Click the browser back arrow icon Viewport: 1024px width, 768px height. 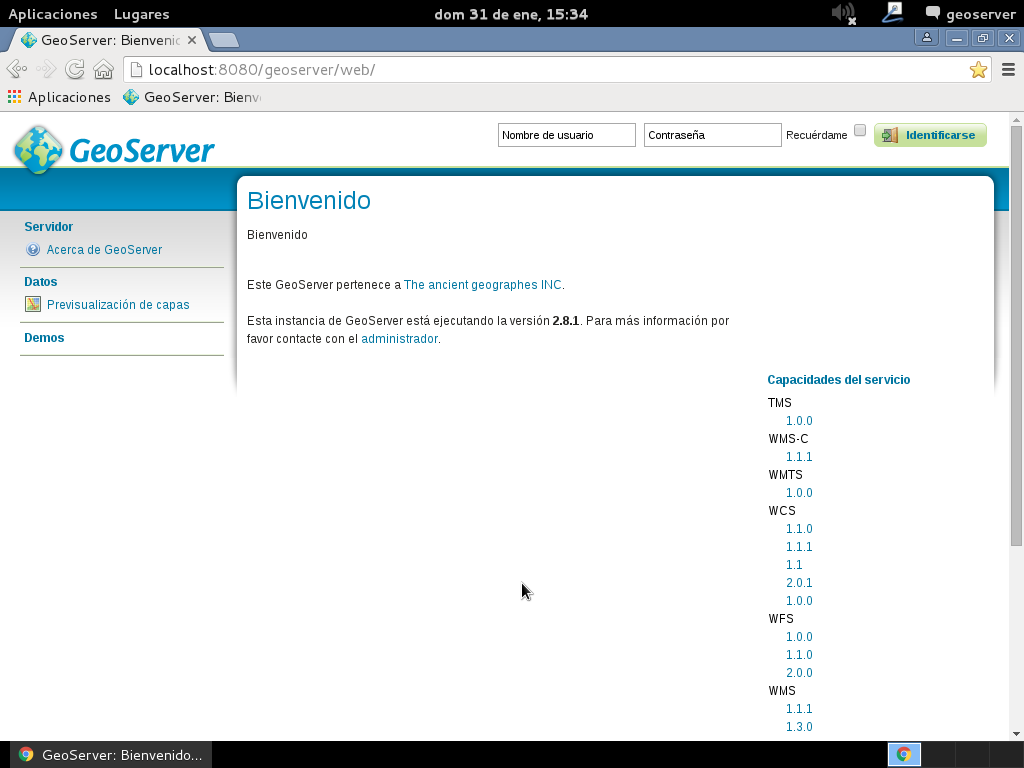[16, 69]
